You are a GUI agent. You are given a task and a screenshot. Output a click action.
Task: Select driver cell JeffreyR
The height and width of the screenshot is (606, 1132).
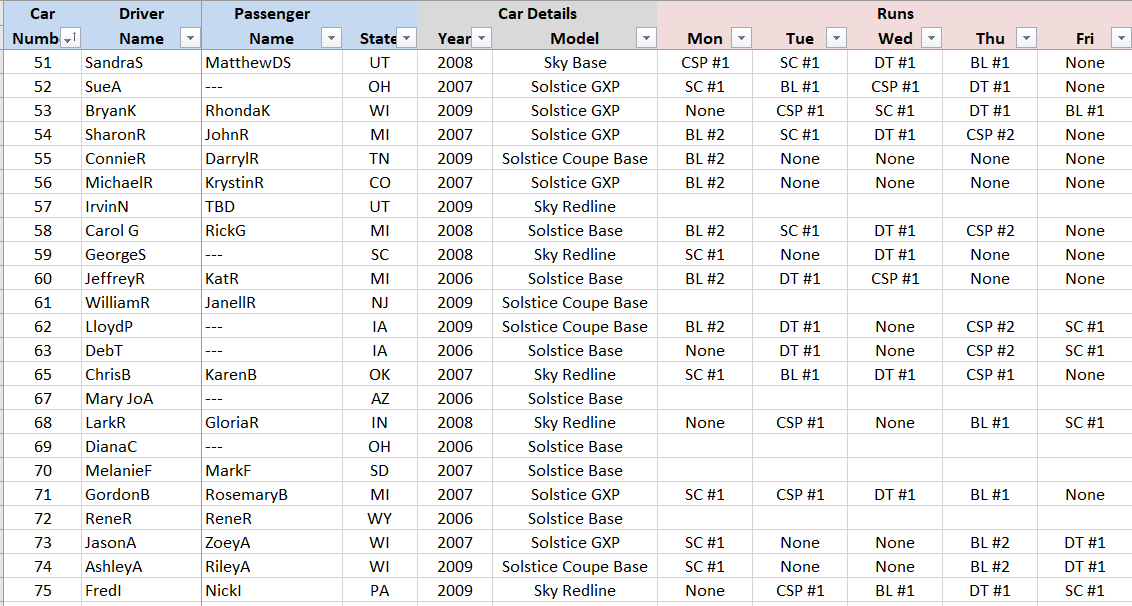click(142, 279)
